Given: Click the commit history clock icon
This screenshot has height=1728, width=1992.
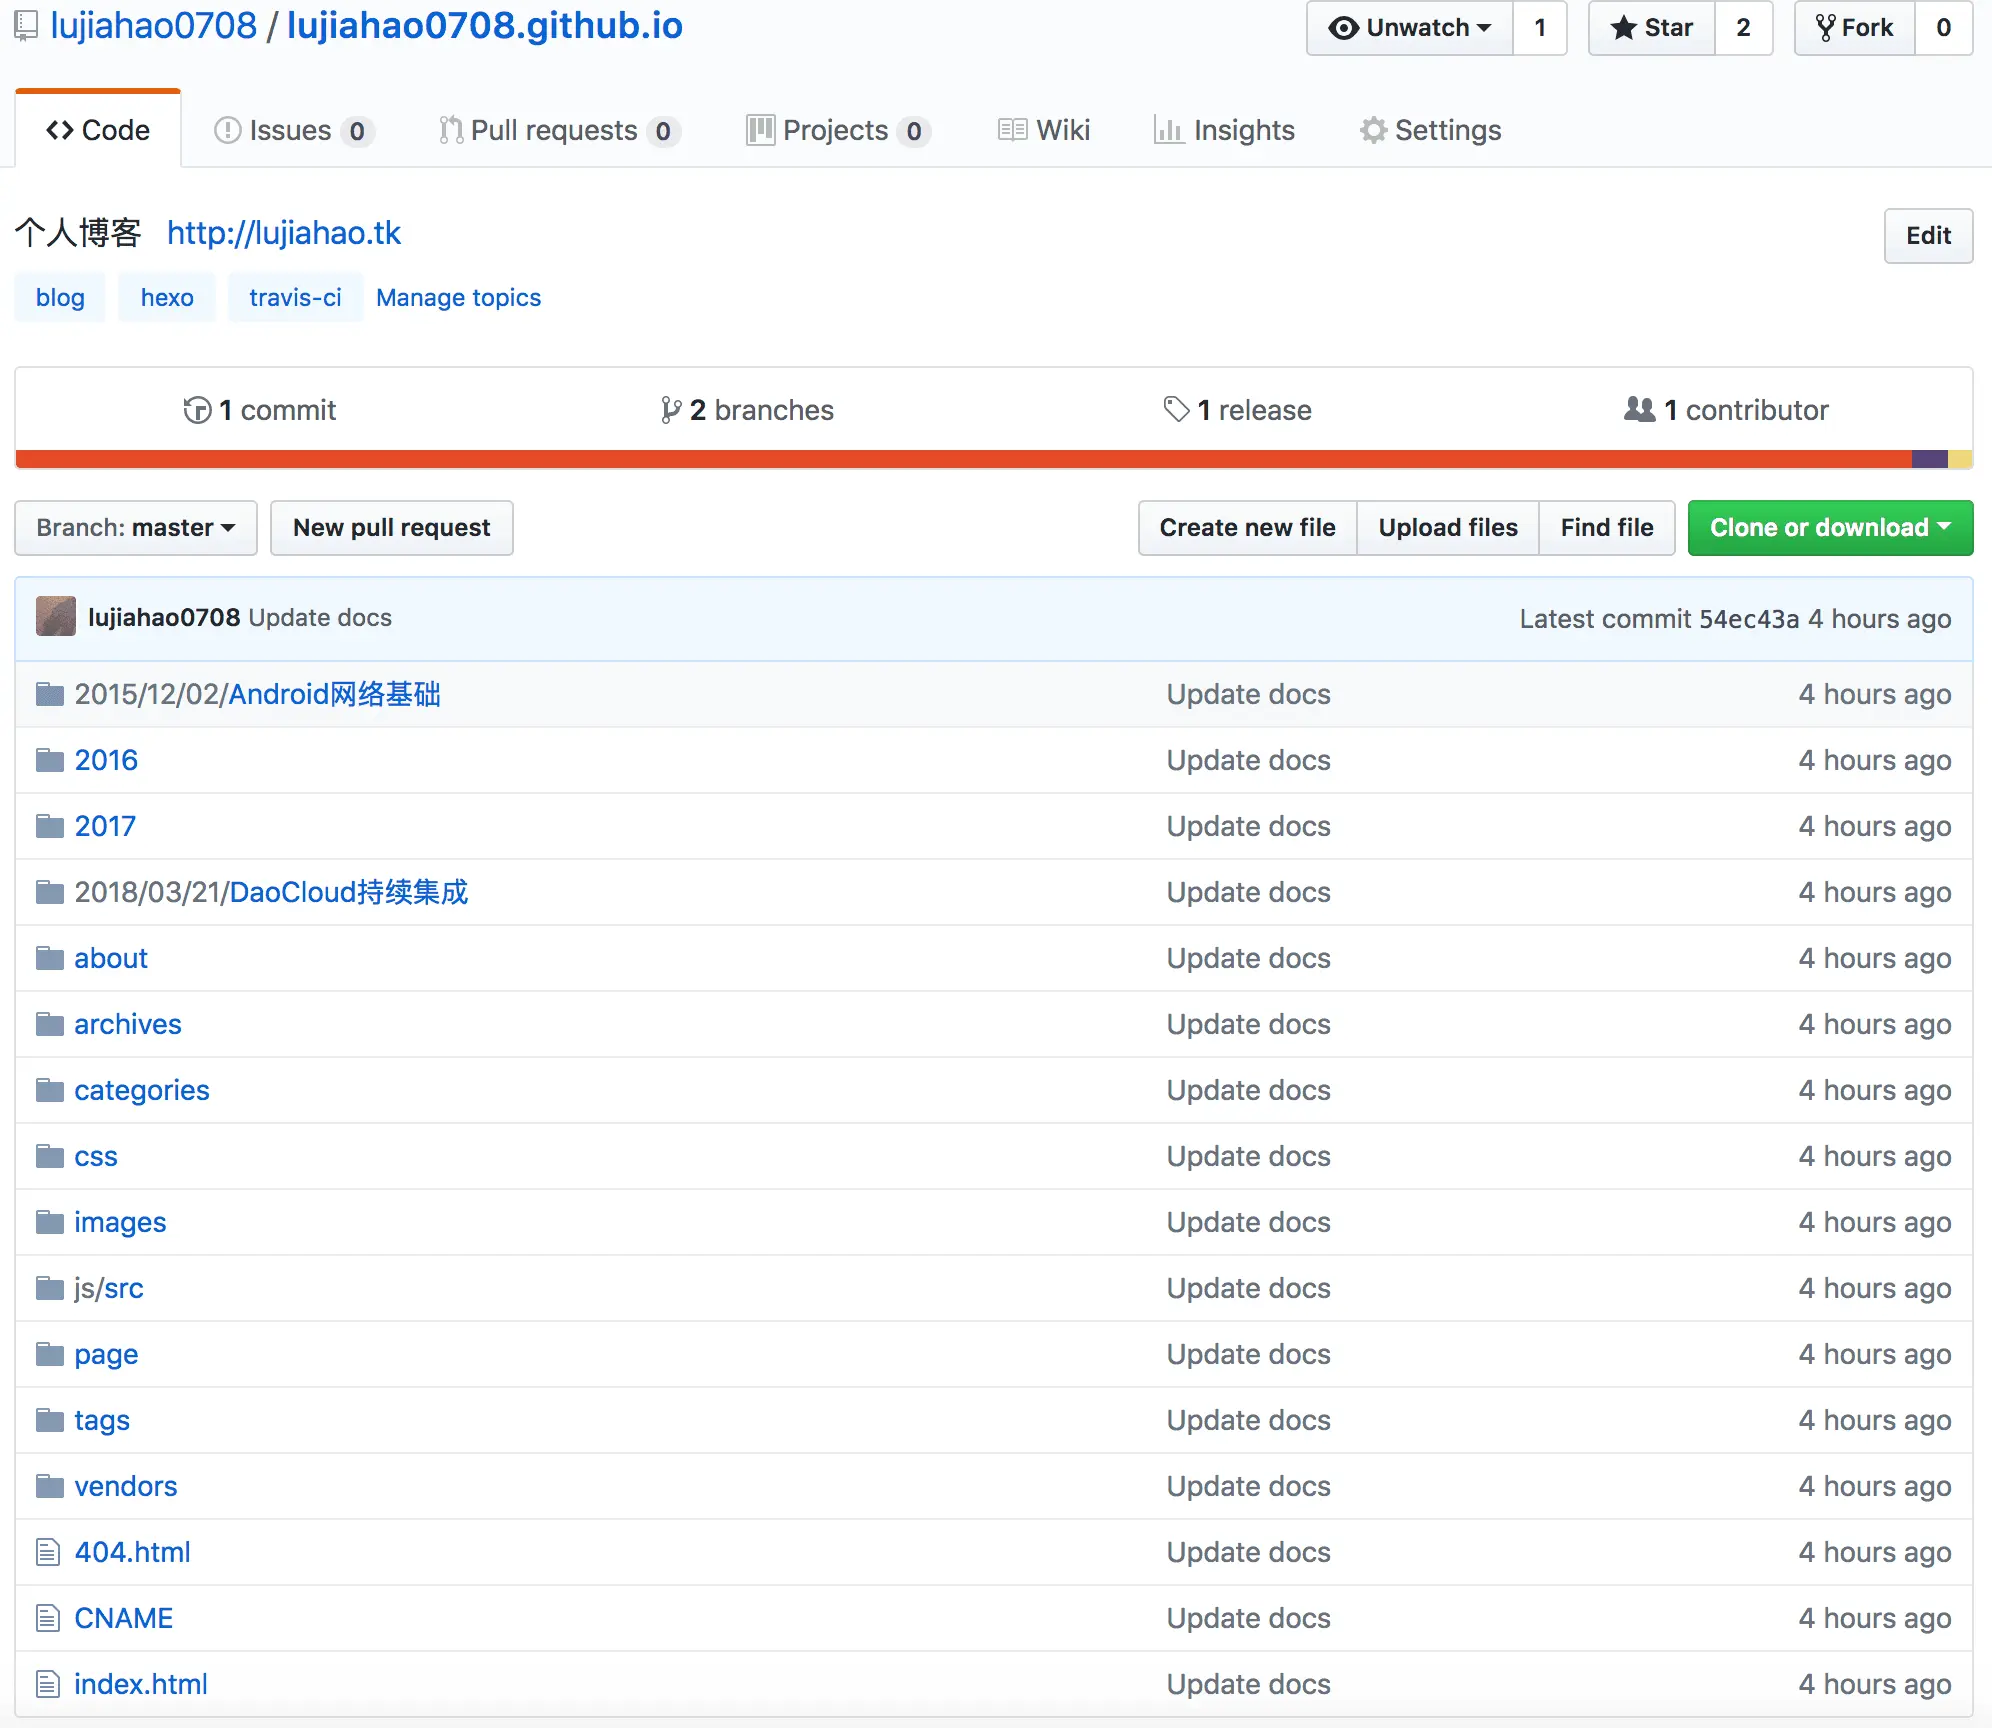Looking at the screenshot, I should pyautogui.click(x=197, y=410).
